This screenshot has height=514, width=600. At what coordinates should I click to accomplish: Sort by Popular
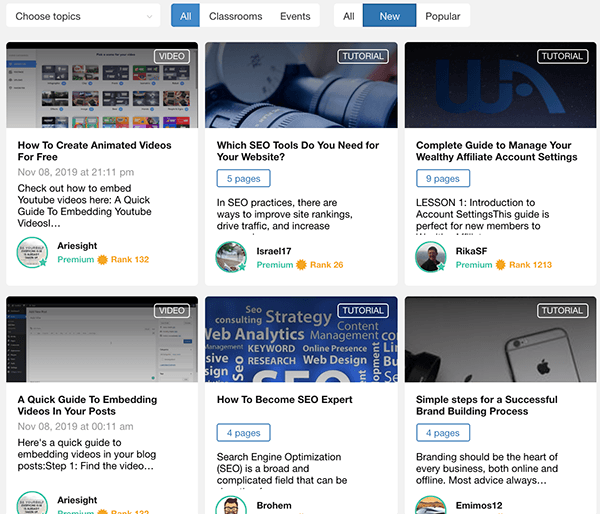click(443, 16)
